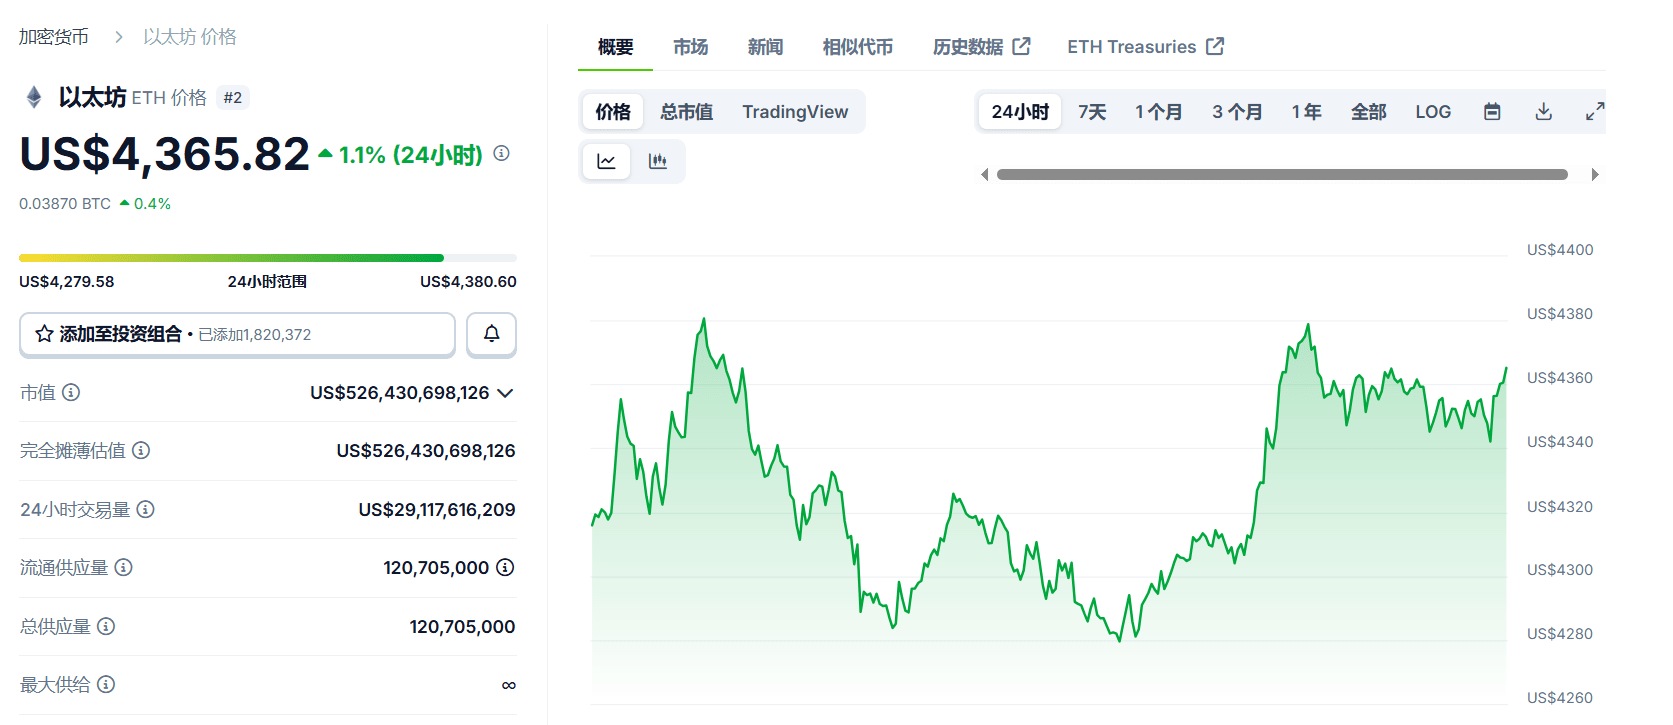Set chart range to 3个月
This screenshot has height=725, width=1673.
click(1237, 112)
